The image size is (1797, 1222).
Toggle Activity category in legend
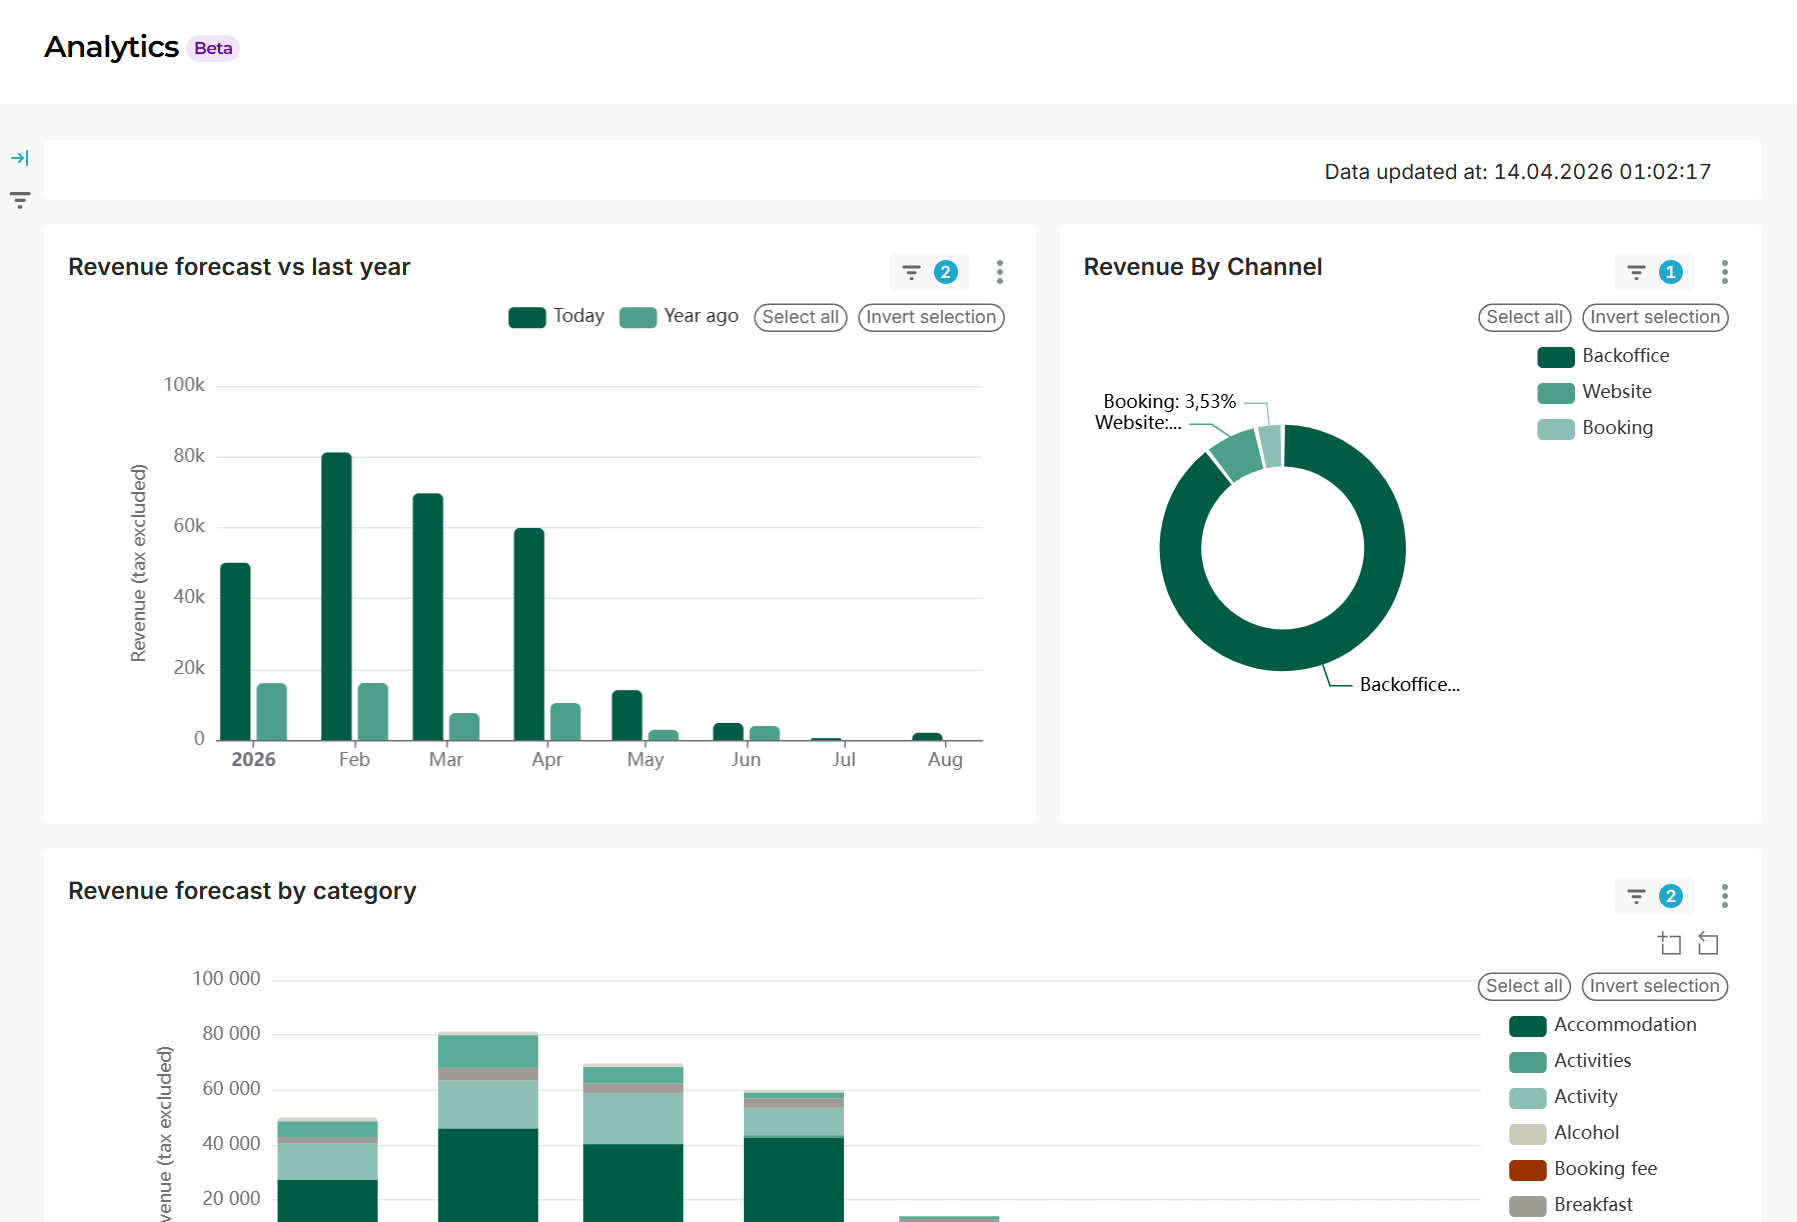click(x=1563, y=1097)
